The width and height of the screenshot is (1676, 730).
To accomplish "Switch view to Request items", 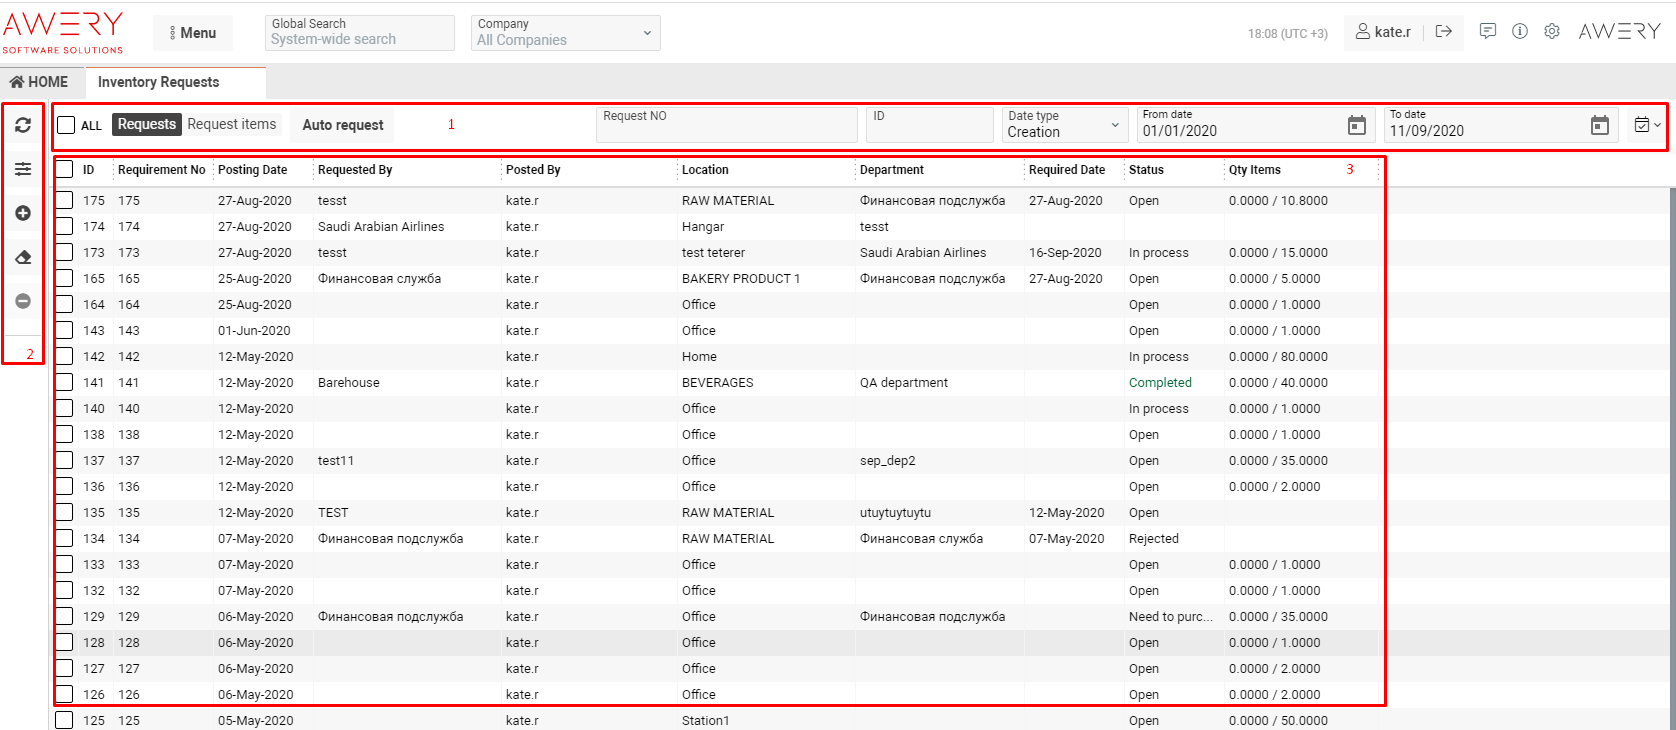I will coord(231,124).
